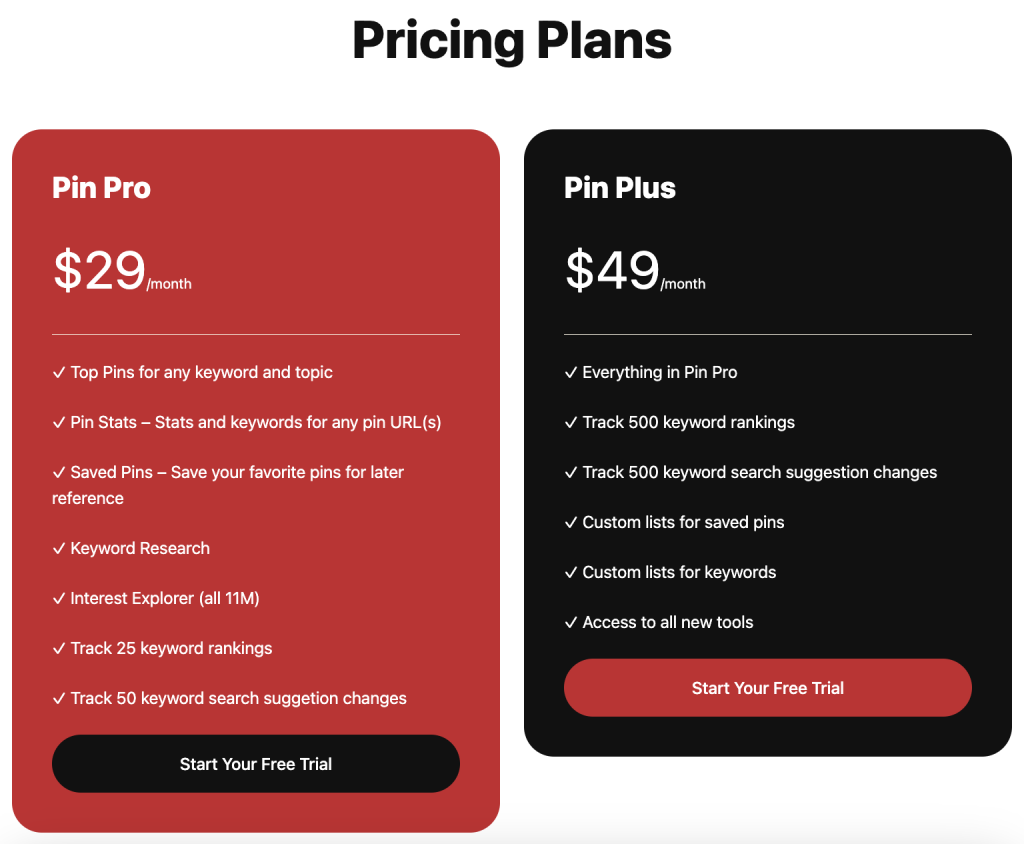The image size is (1024, 844).
Task: Click checkmark beside Custom lists for keywords
Action: pos(571,572)
